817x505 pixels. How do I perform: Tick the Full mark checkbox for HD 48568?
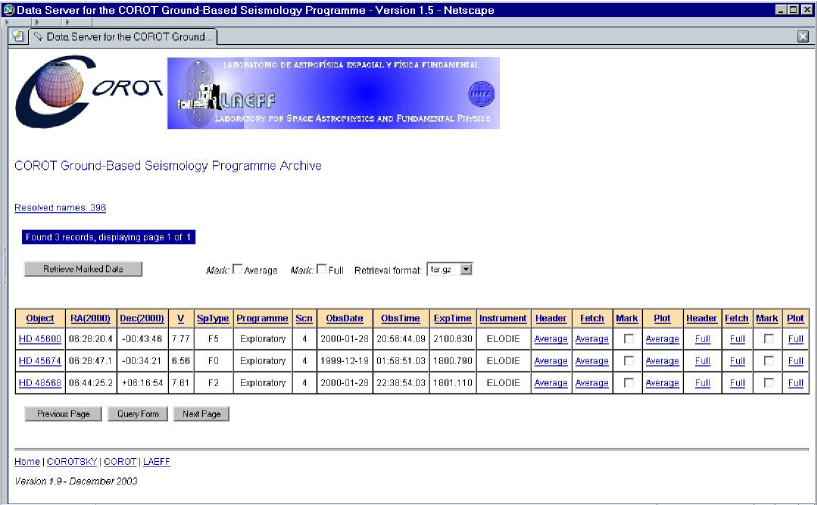pyautogui.click(x=769, y=383)
